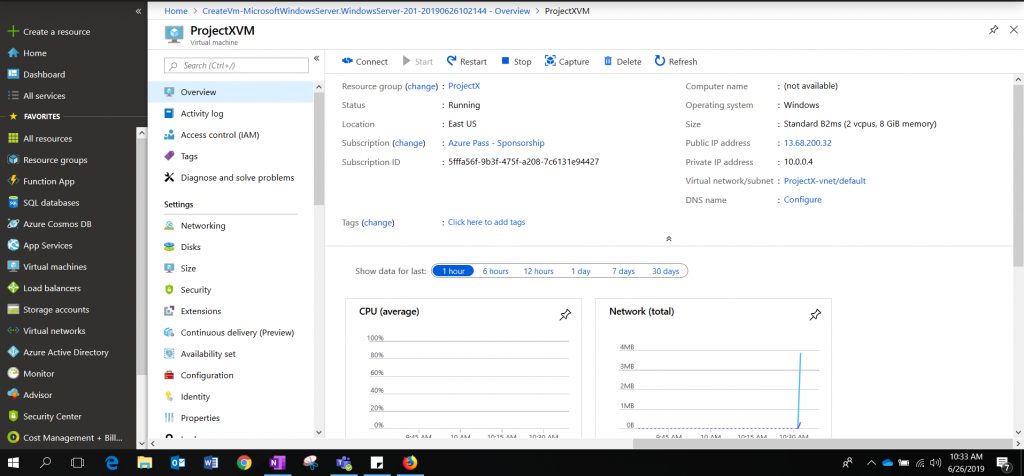Collapse the ProjectXVM resource menu

click(x=317, y=58)
